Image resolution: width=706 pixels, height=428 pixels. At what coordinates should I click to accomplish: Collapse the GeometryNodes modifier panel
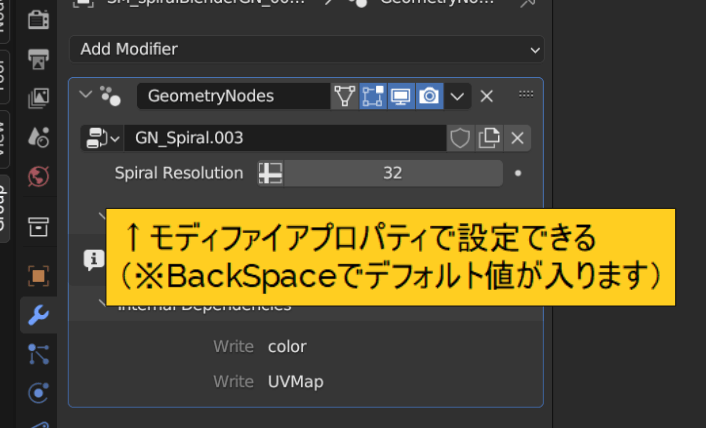click(x=86, y=95)
